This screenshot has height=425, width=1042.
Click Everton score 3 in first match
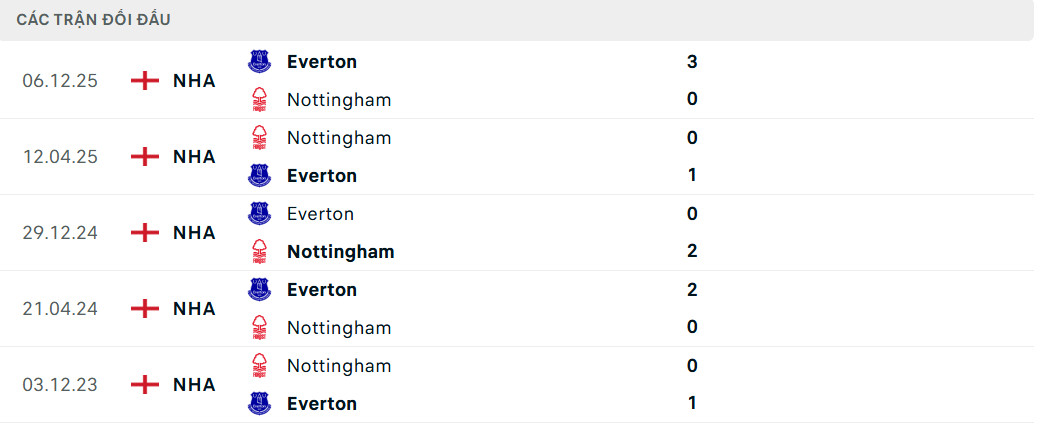point(692,62)
